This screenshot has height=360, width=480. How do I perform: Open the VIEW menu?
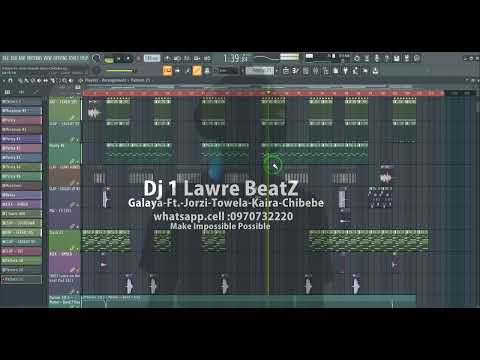48,58
